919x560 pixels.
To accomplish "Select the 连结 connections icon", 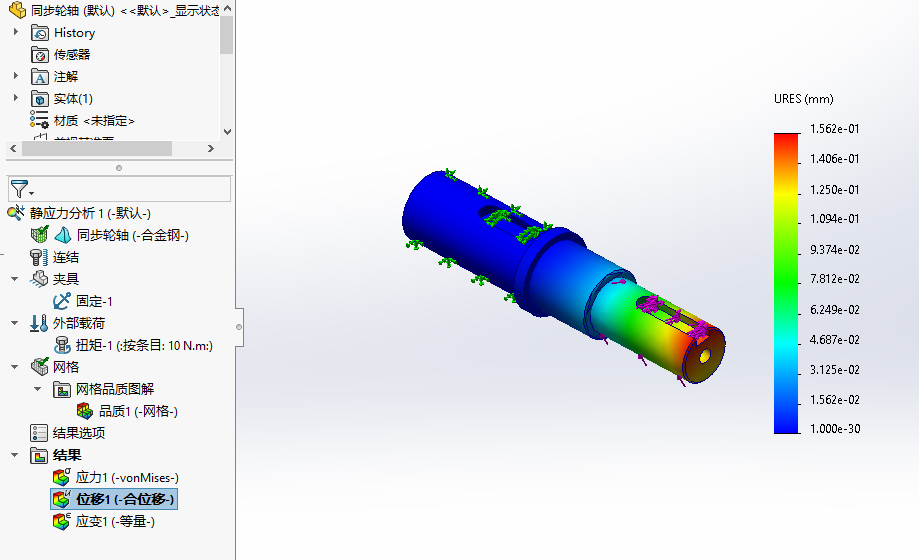I will tap(39, 257).
